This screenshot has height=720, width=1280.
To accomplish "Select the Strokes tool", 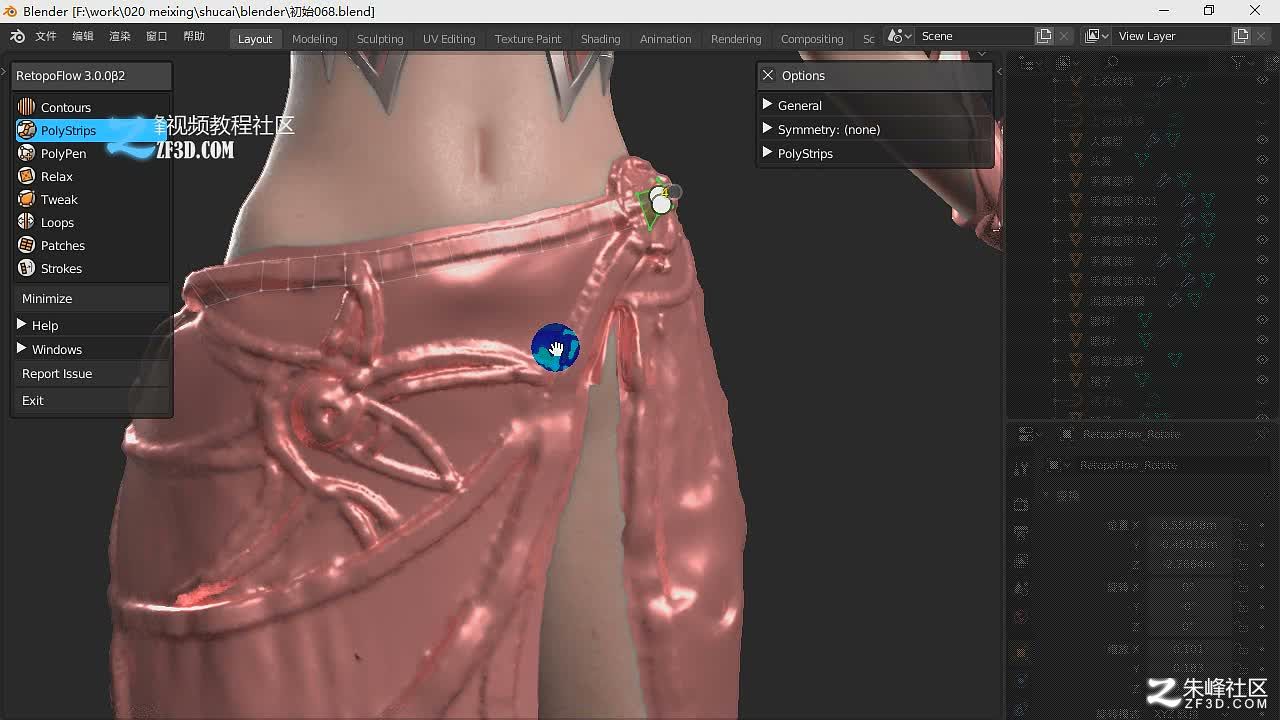I will pos(90,268).
